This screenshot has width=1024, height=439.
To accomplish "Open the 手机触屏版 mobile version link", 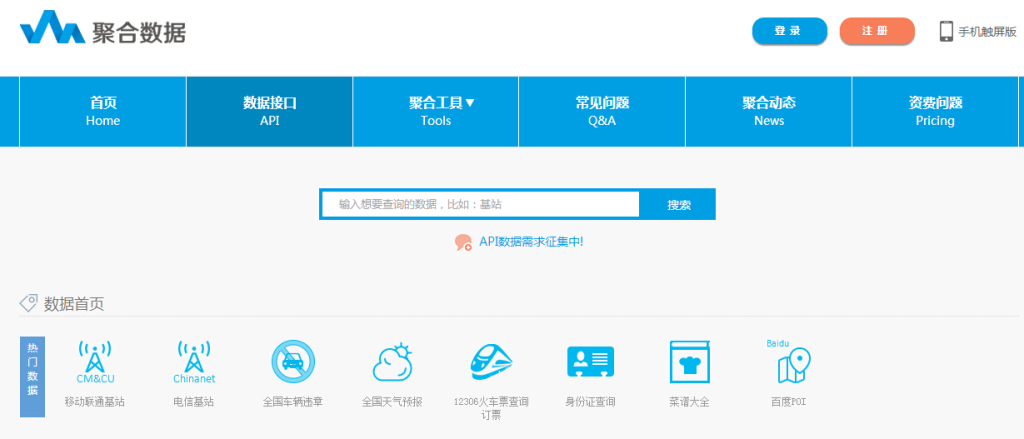I will coord(987,31).
